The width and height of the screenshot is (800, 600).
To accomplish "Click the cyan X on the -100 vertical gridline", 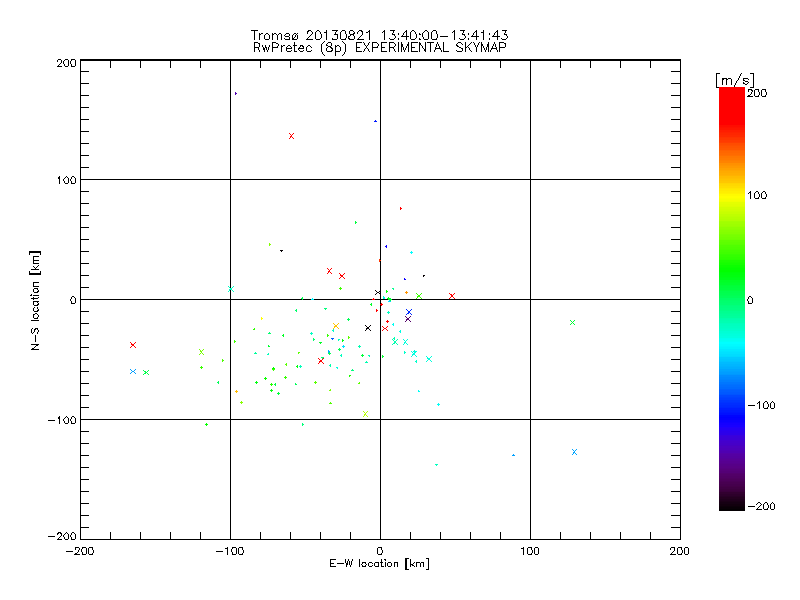I will [231, 289].
